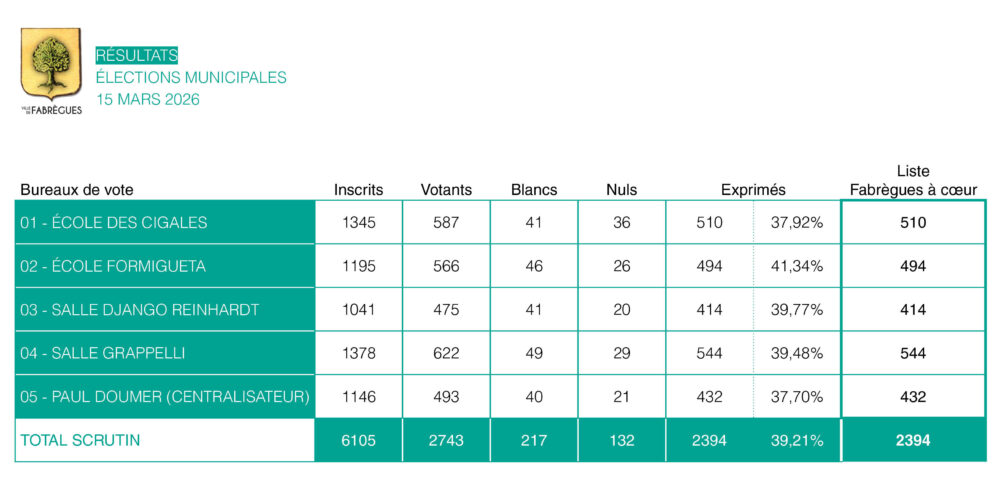This screenshot has width=1000, height=492.
Task: Select the 04 - SALLE GRAPPELLI row
Action: 165,353
